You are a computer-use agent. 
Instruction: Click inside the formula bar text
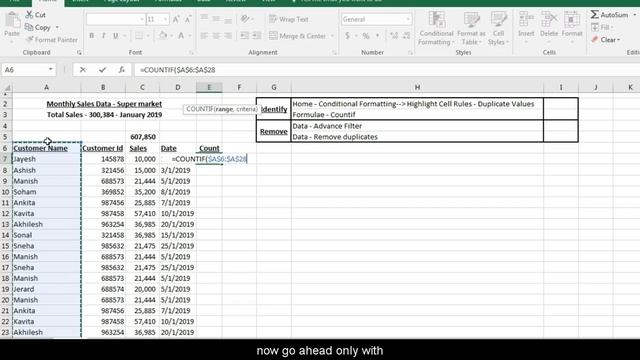tap(178, 70)
